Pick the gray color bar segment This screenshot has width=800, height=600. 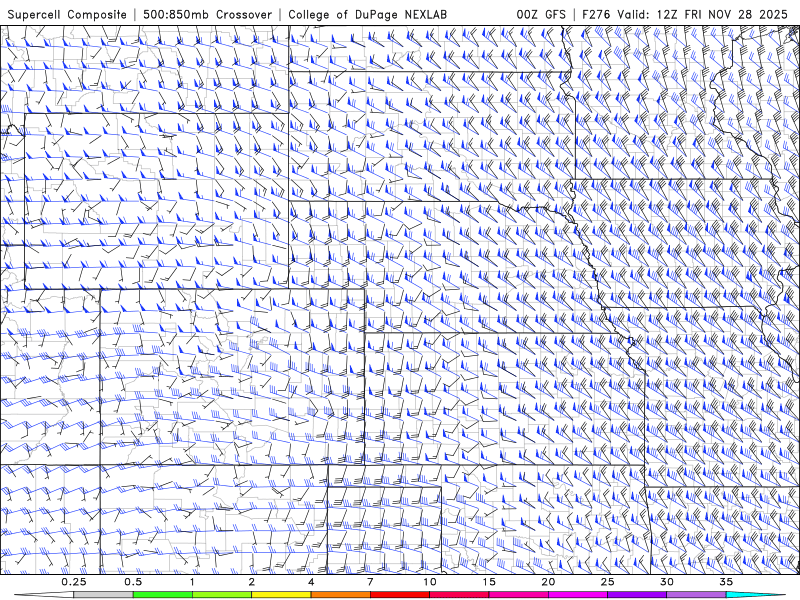coord(104,595)
